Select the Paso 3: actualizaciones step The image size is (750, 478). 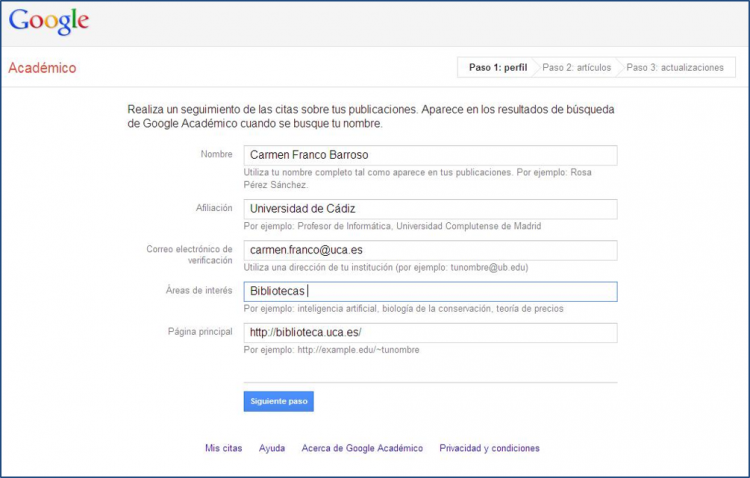click(675, 67)
